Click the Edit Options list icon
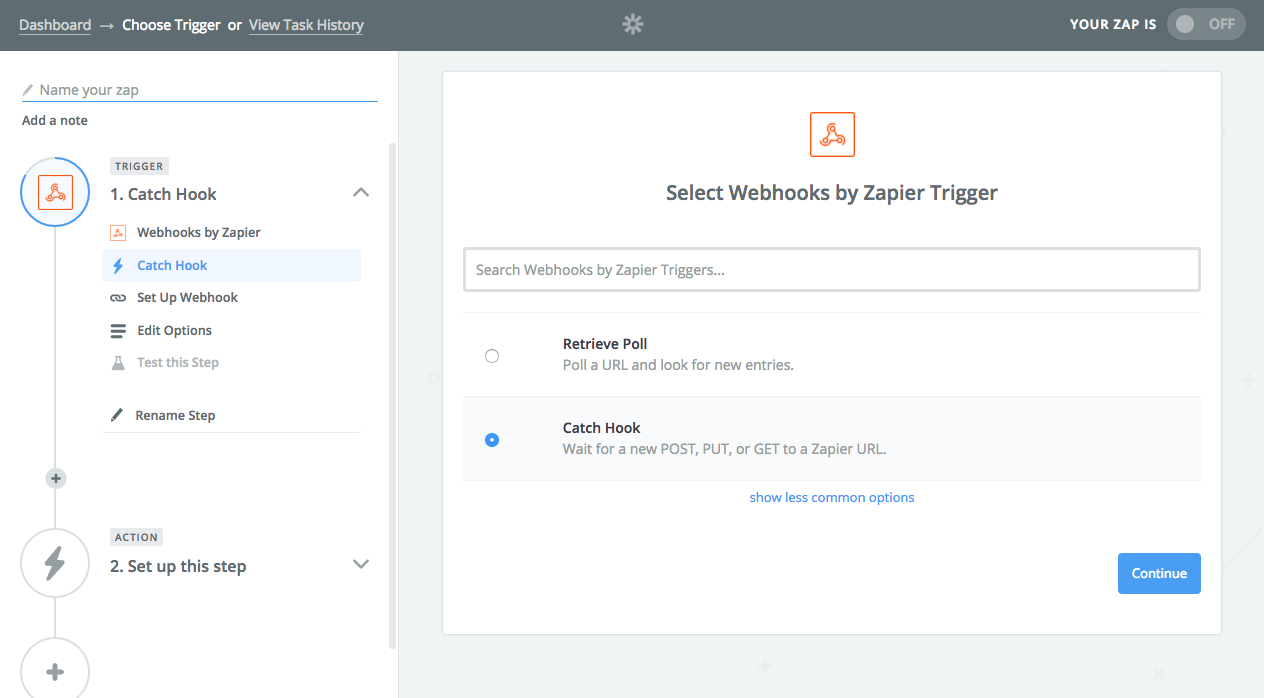The height and width of the screenshot is (698, 1264). [120, 330]
